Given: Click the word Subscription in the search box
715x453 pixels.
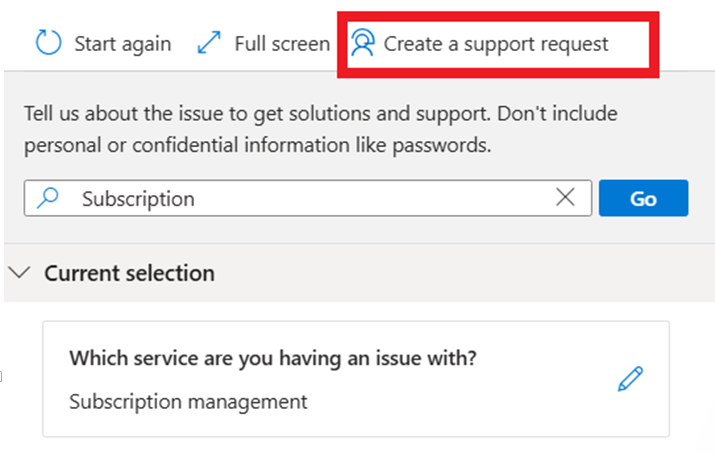Looking at the screenshot, I should [138, 198].
